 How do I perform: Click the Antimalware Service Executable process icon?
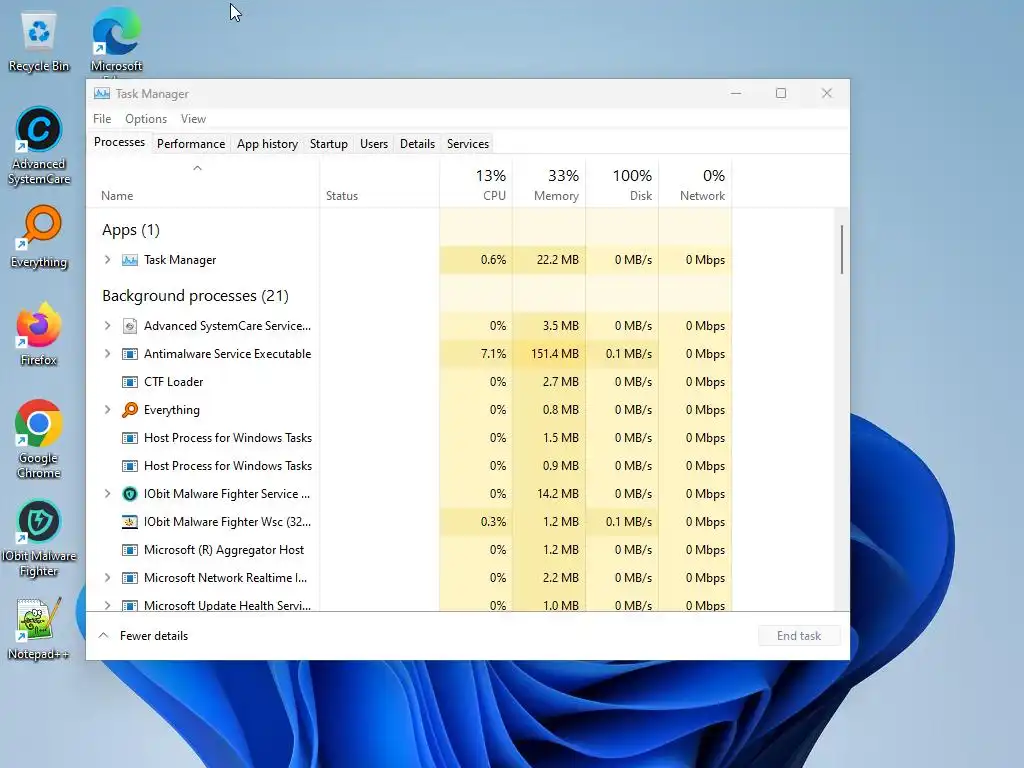click(x=130, y=354)
